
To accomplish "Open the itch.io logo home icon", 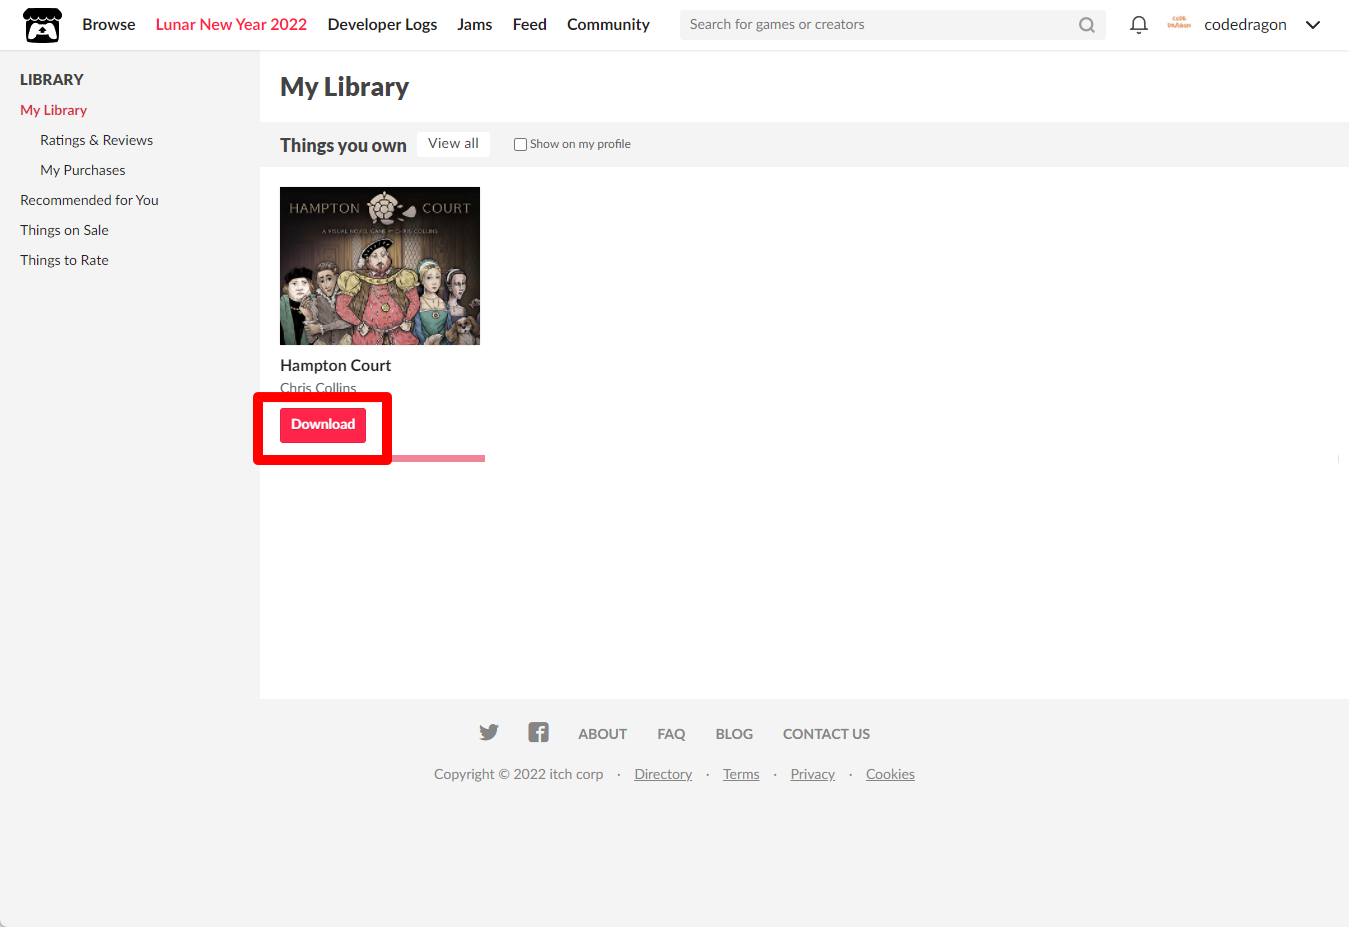I will (42, 25).
